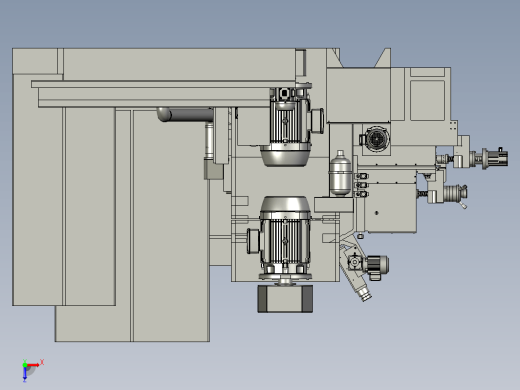Select the base block beneath the lower motor
The height and width of the screenshot is (390, 520).
pyautogui.click(x=285, y=298)
